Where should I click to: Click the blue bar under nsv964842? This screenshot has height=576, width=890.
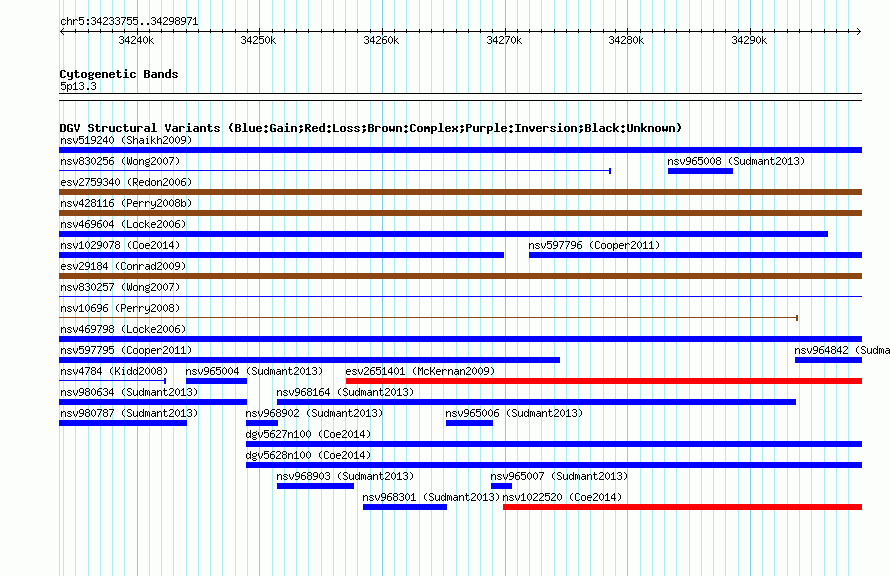coord(828,360)
